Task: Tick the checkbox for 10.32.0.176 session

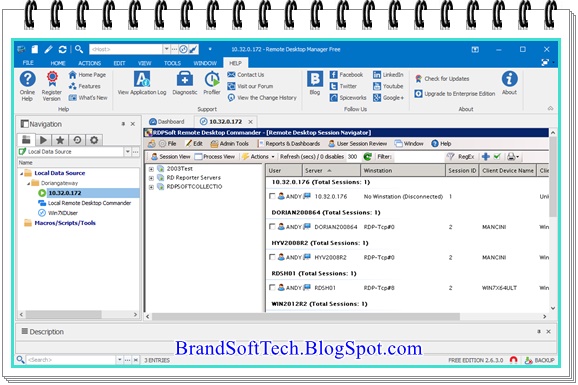Action: click(272, 196)
